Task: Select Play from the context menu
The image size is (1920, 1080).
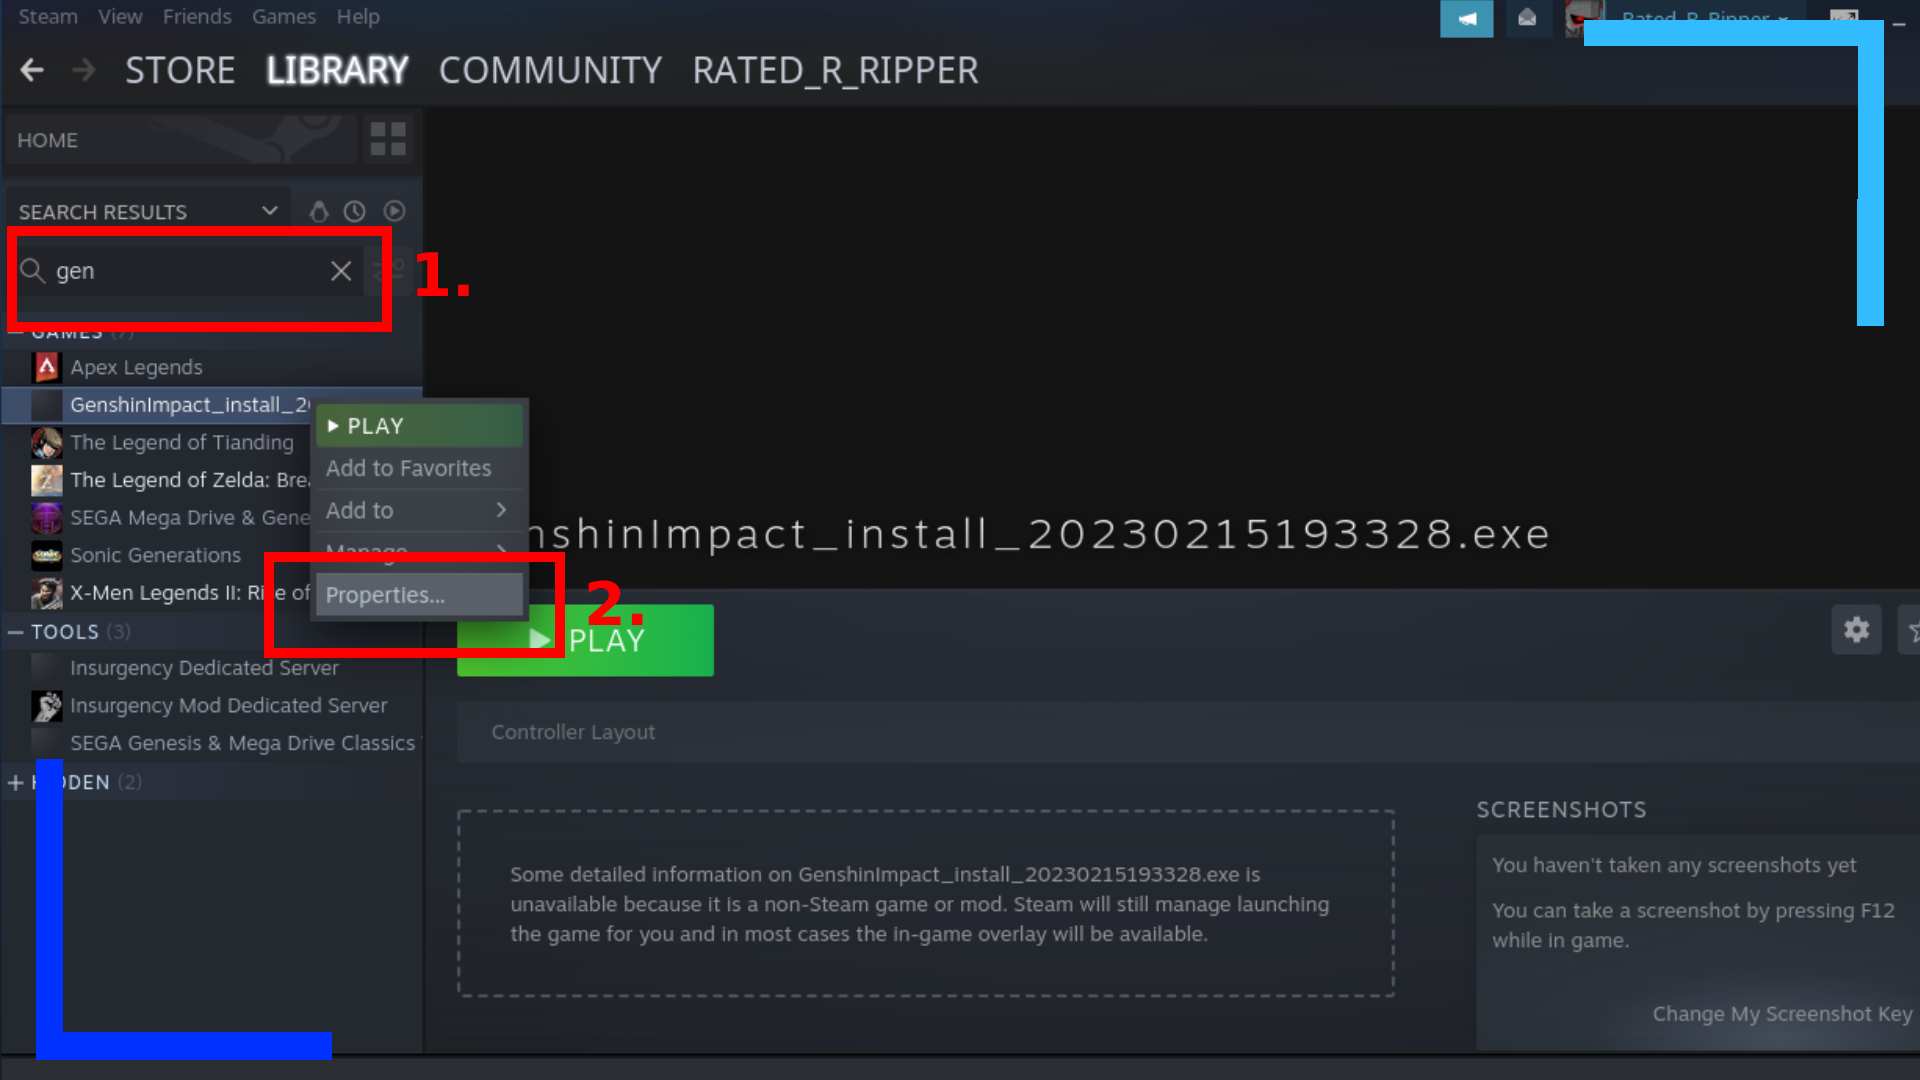Action: (375, 425)
